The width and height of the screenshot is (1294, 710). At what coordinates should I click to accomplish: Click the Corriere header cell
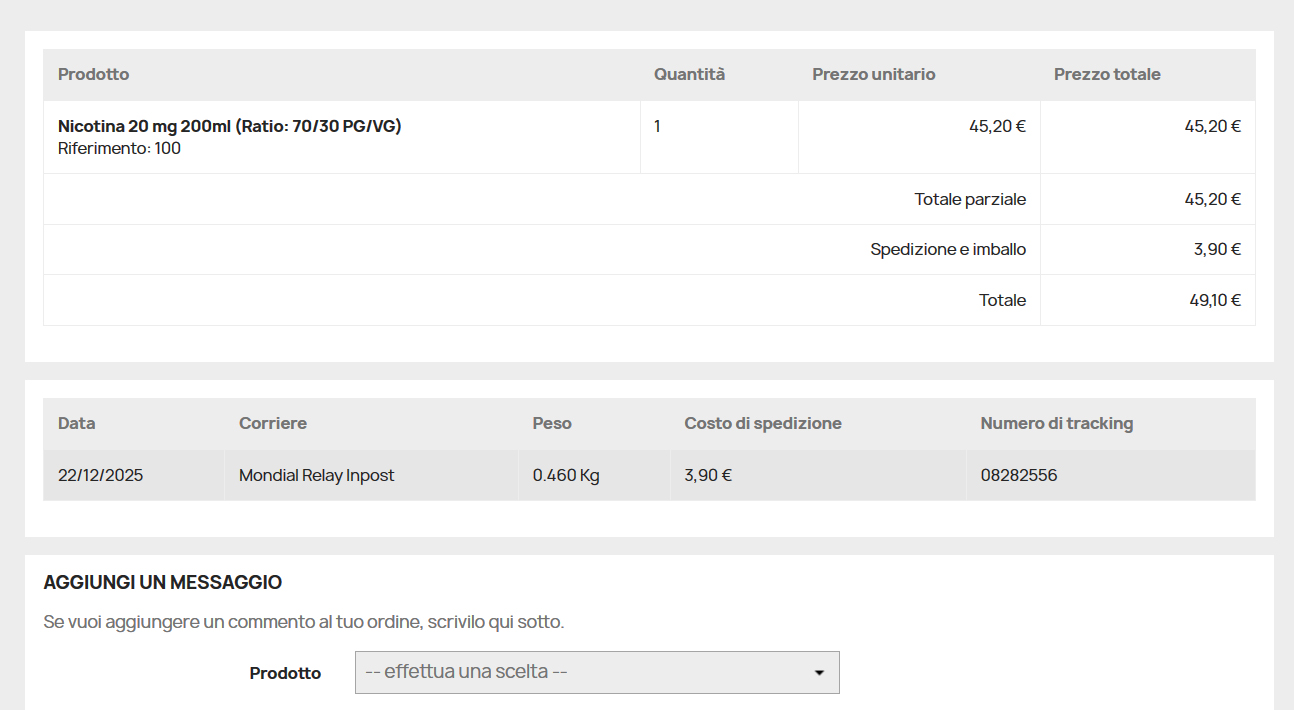[272, 423]
